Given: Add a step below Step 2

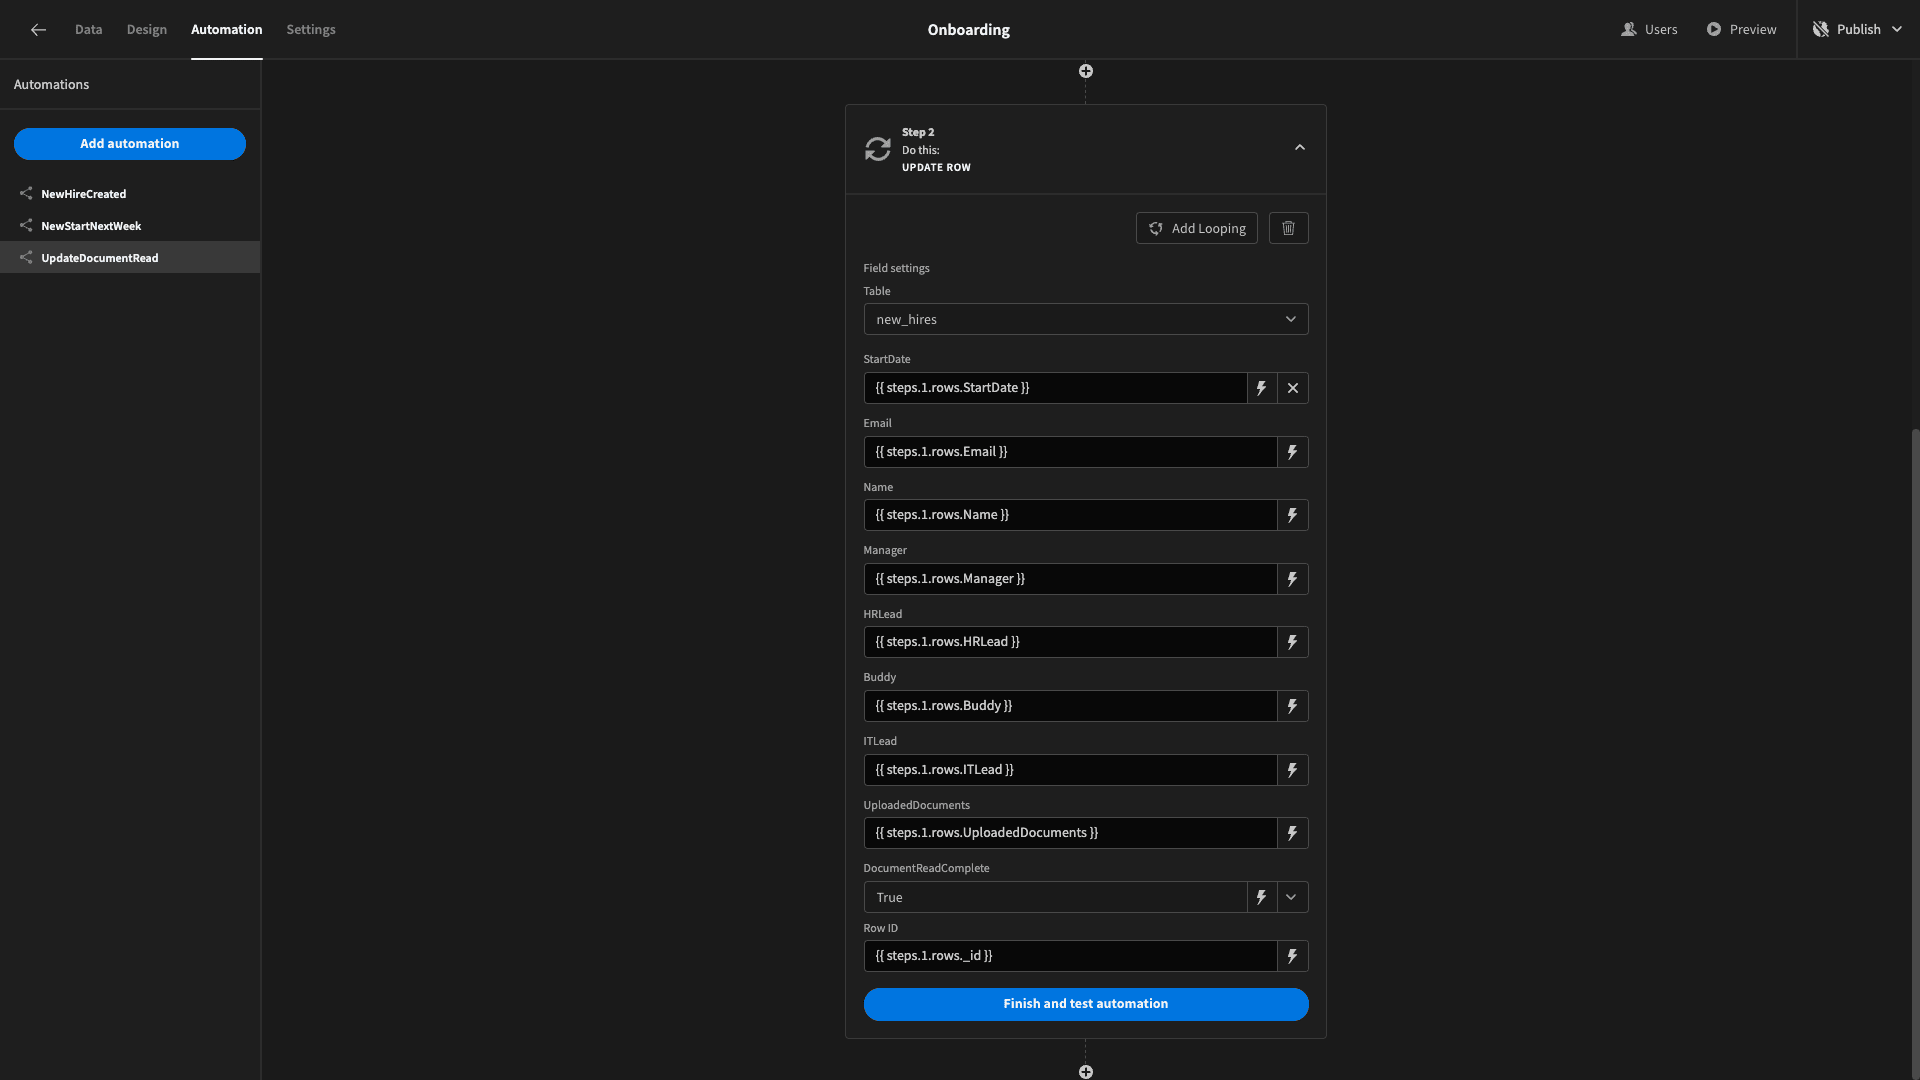Looking at the screenshot, I should [x=1086, y=1072].
